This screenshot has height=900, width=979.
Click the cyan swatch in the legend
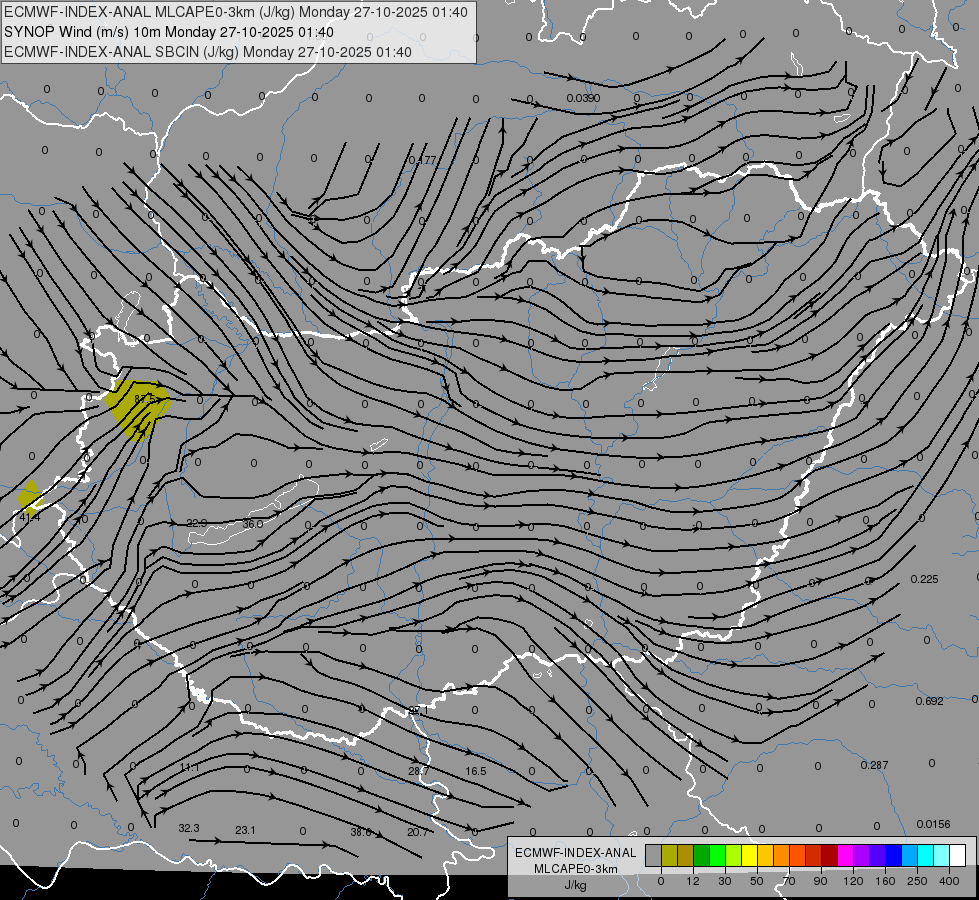tap(925, 855)
